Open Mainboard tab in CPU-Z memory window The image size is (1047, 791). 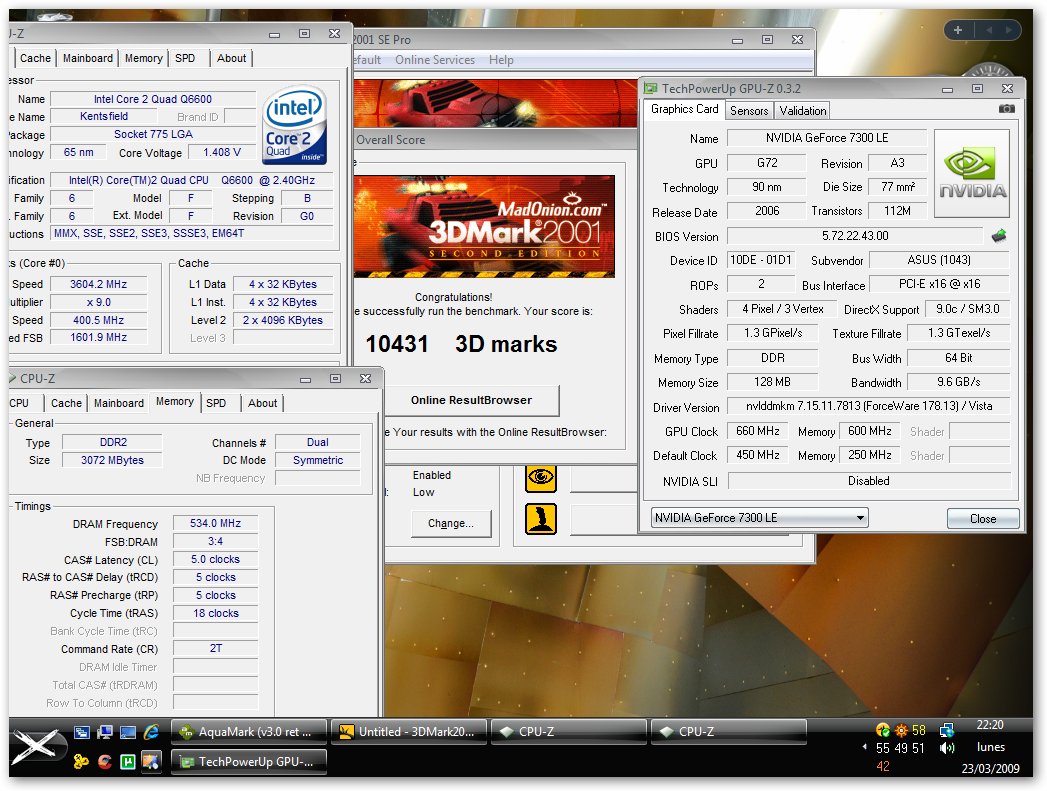[x=119, y=403]
